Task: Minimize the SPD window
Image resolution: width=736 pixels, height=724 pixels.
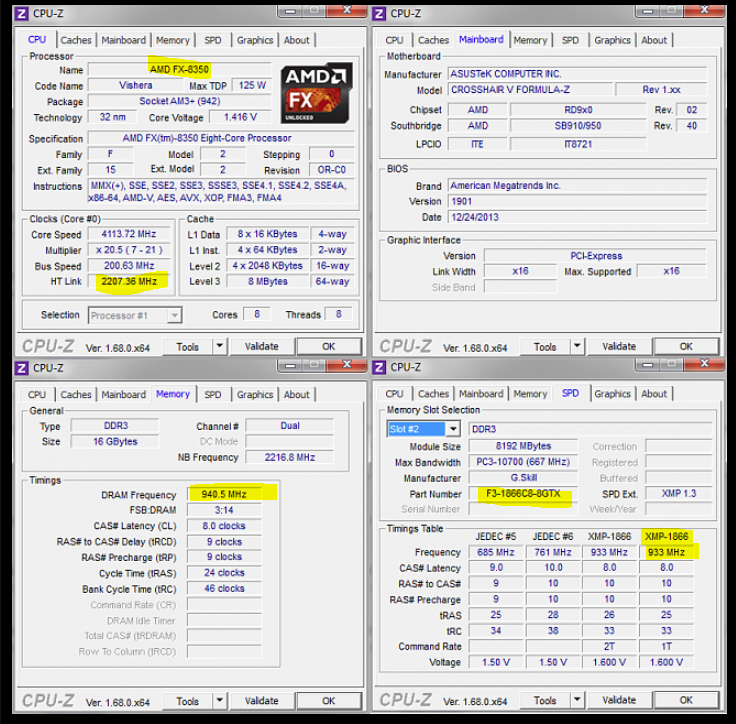Action: coord(648,365)
